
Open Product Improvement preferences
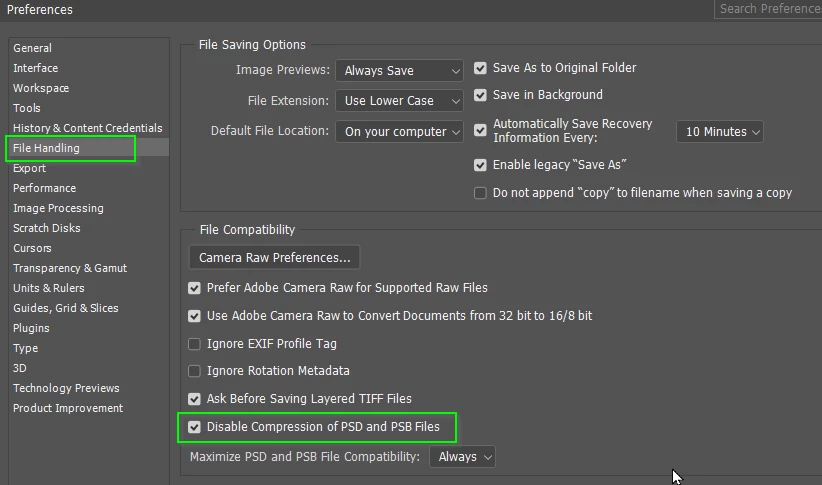68,408
